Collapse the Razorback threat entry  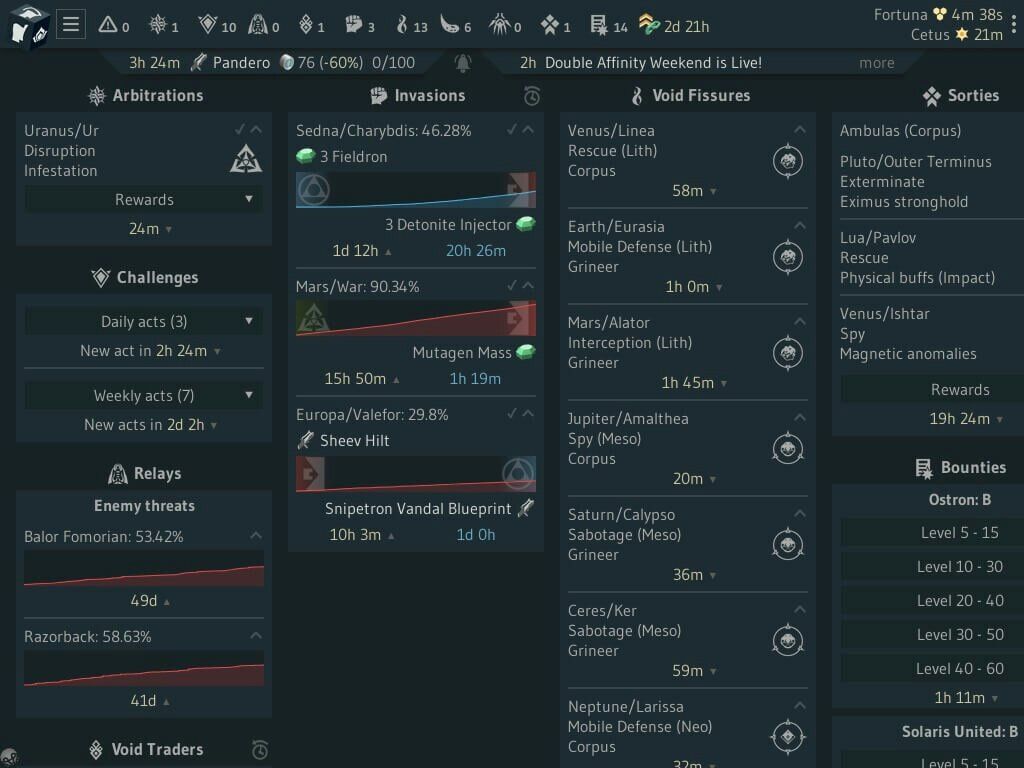click(256, 635)
